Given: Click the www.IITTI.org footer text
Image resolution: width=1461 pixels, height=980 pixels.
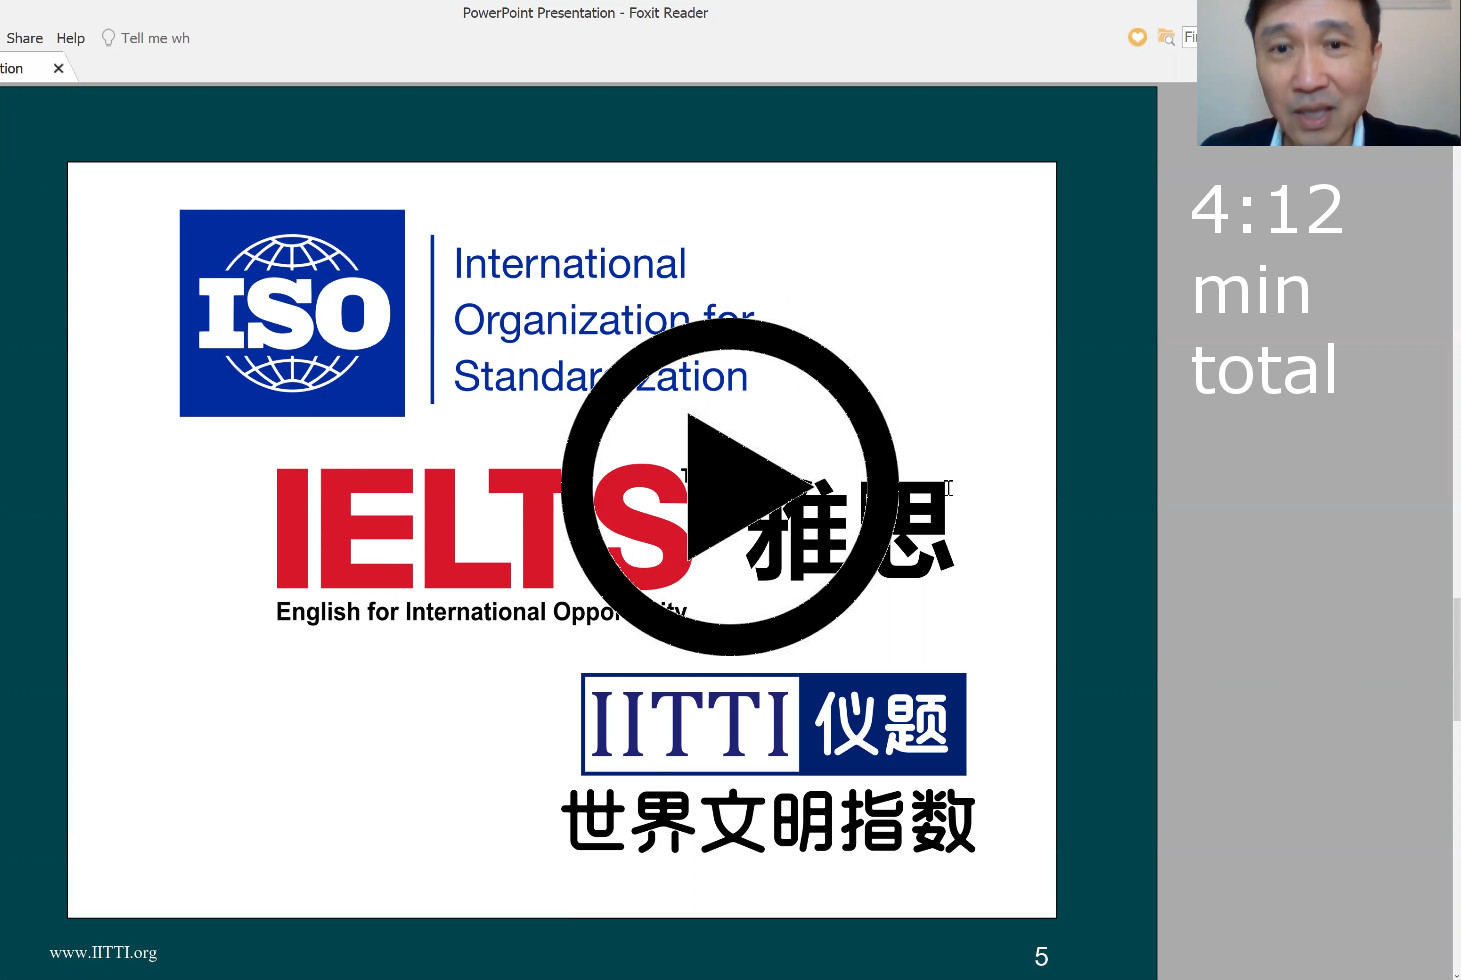Looking at the screenshot, I should pos(103,952).
